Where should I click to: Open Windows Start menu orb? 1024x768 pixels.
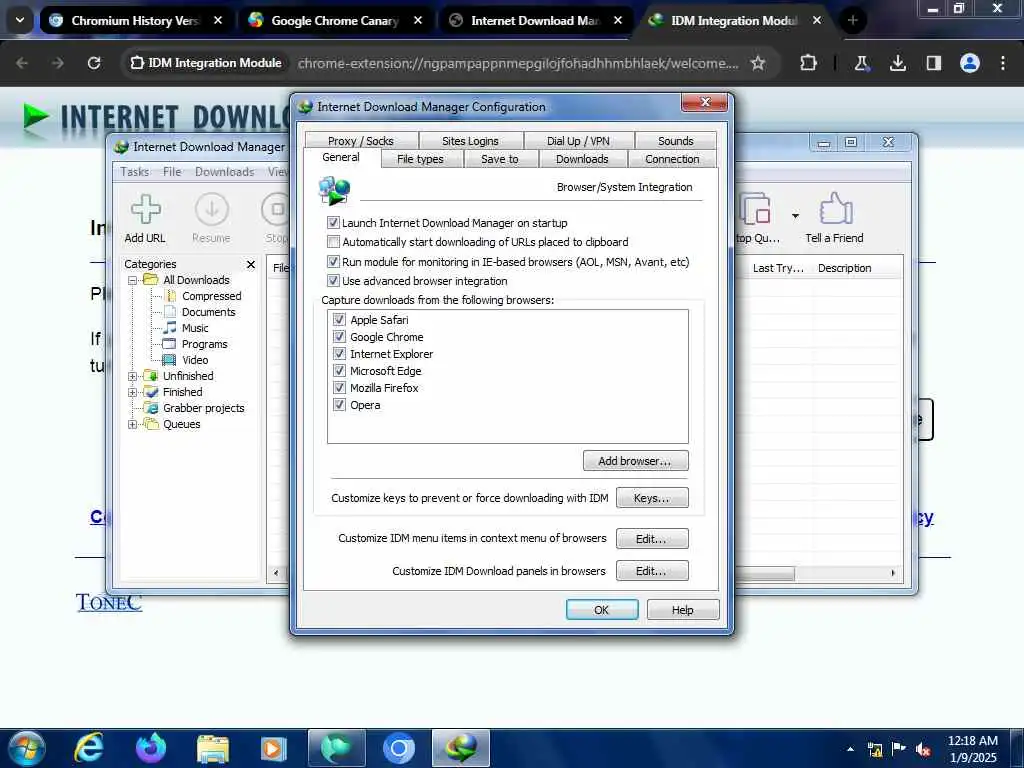point(26,748)
